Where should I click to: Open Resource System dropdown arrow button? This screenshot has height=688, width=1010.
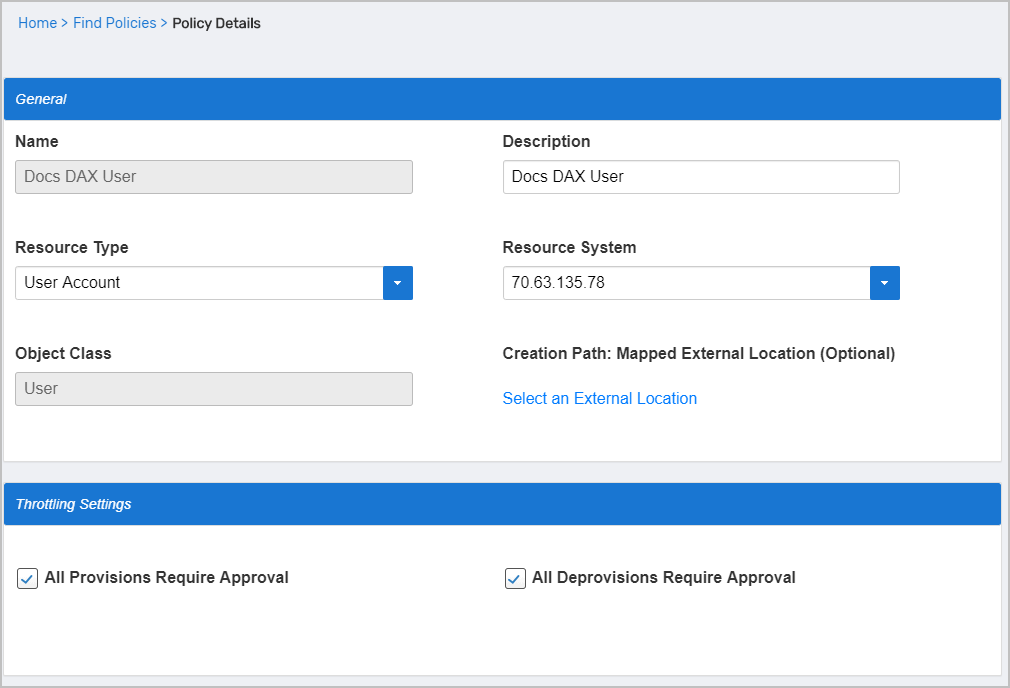[884, 283]
